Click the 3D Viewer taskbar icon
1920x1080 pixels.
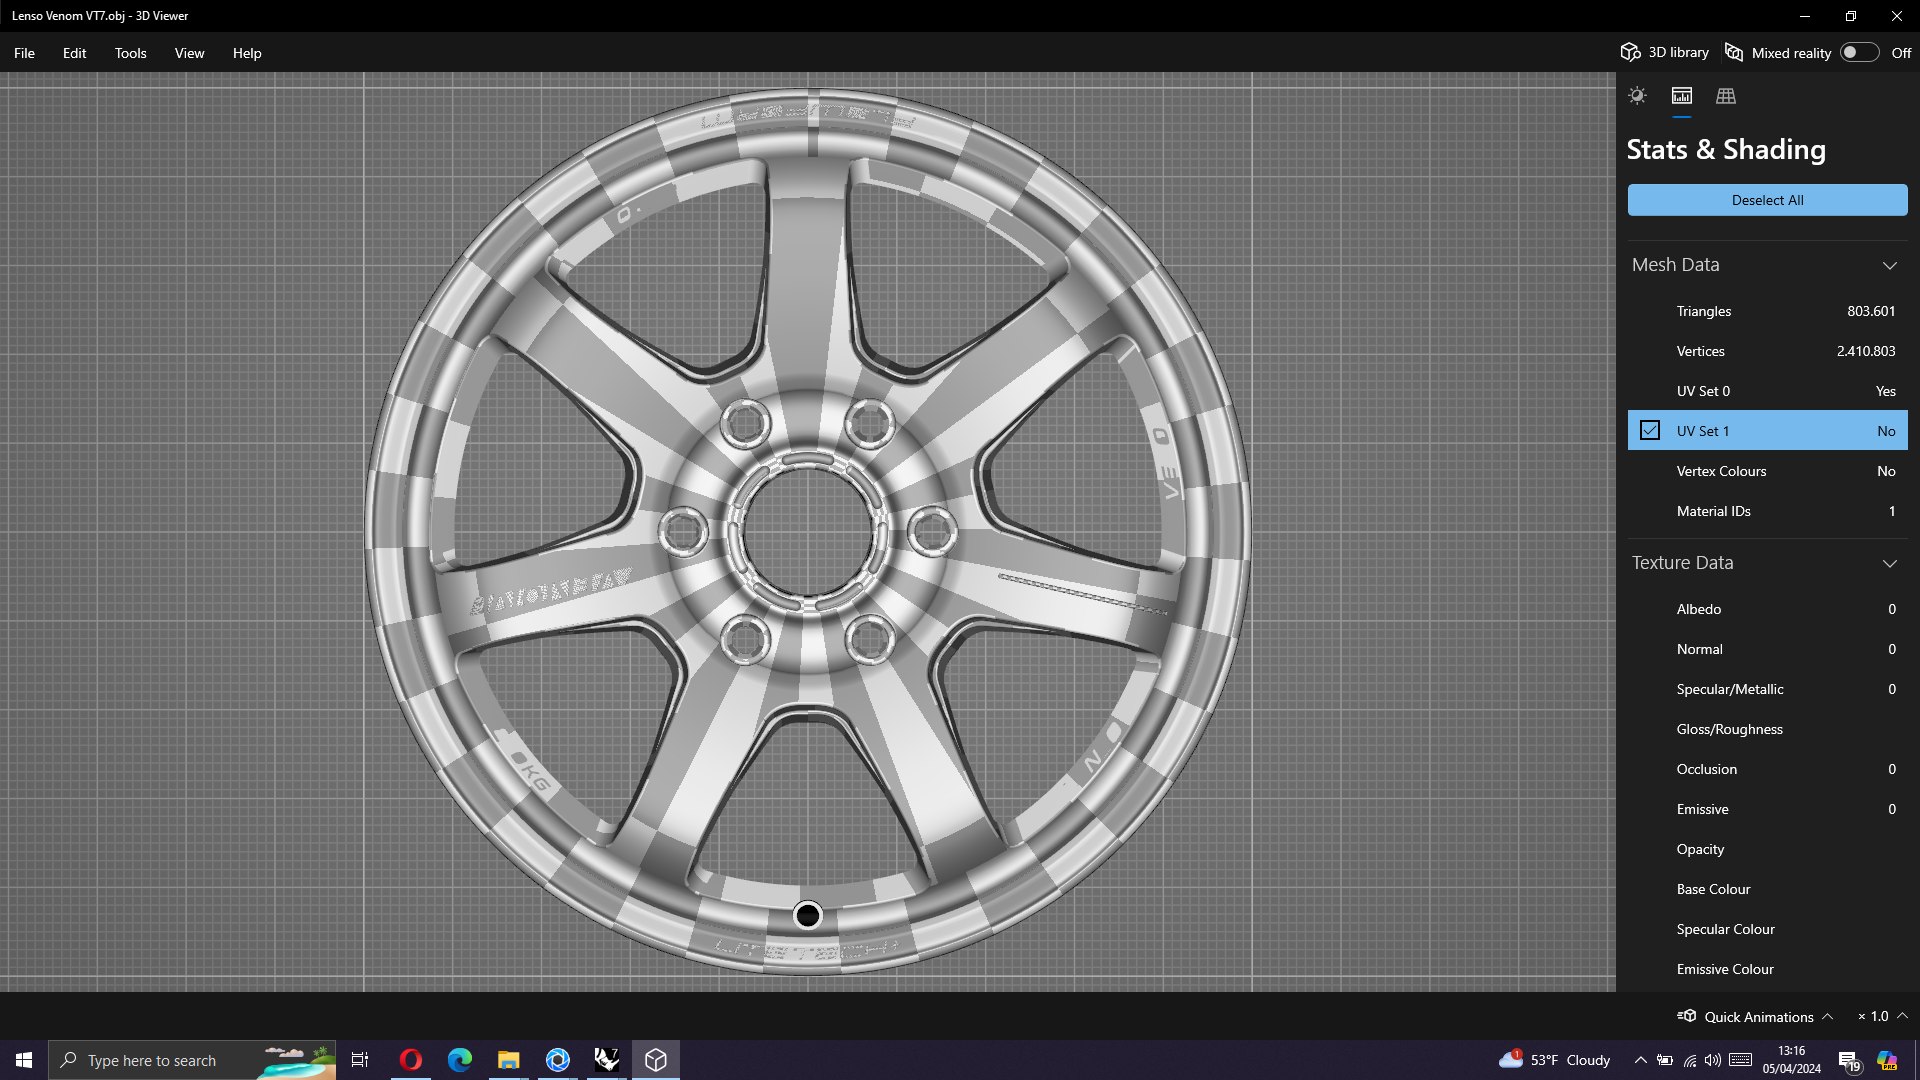pyautogui.click(x=656, y=1060)
